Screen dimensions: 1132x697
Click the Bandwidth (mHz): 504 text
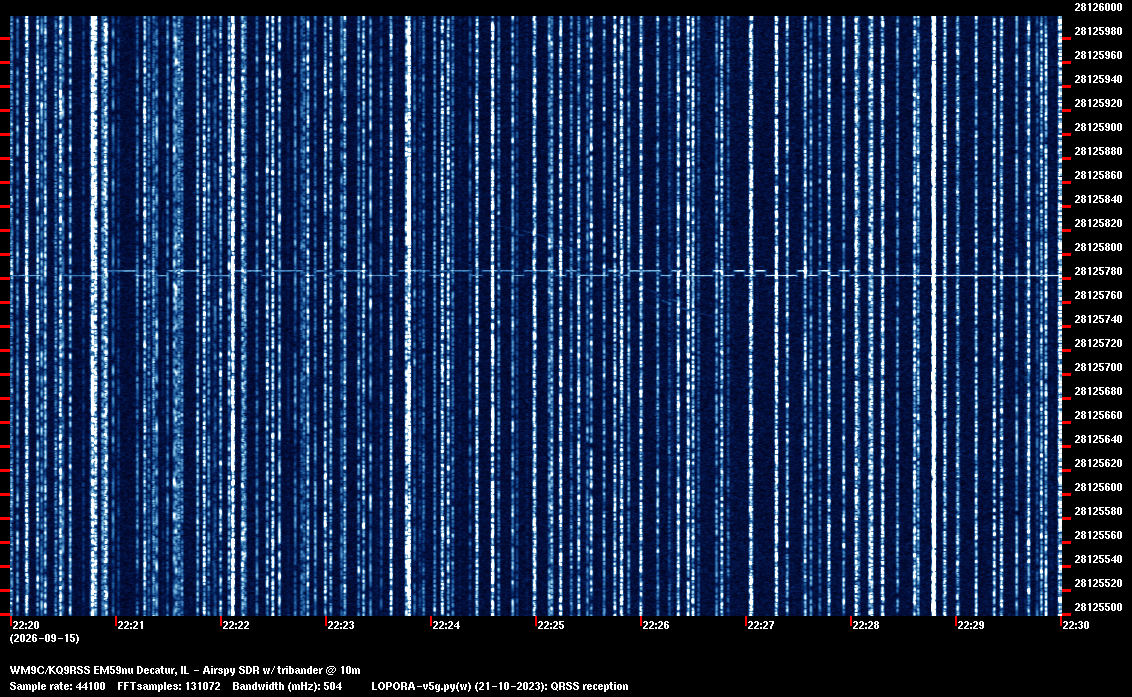pyautogui.click(x=287, y=686)
